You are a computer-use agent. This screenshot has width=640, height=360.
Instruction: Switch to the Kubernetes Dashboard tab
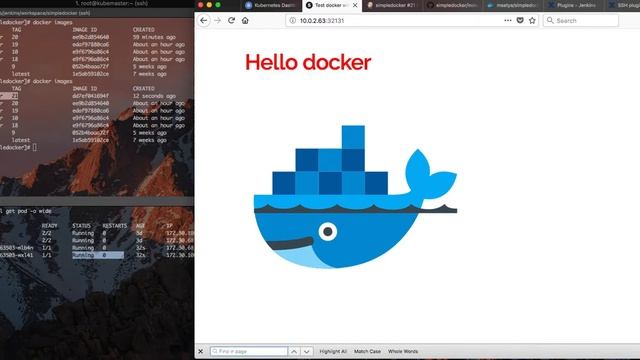[270, 5]
